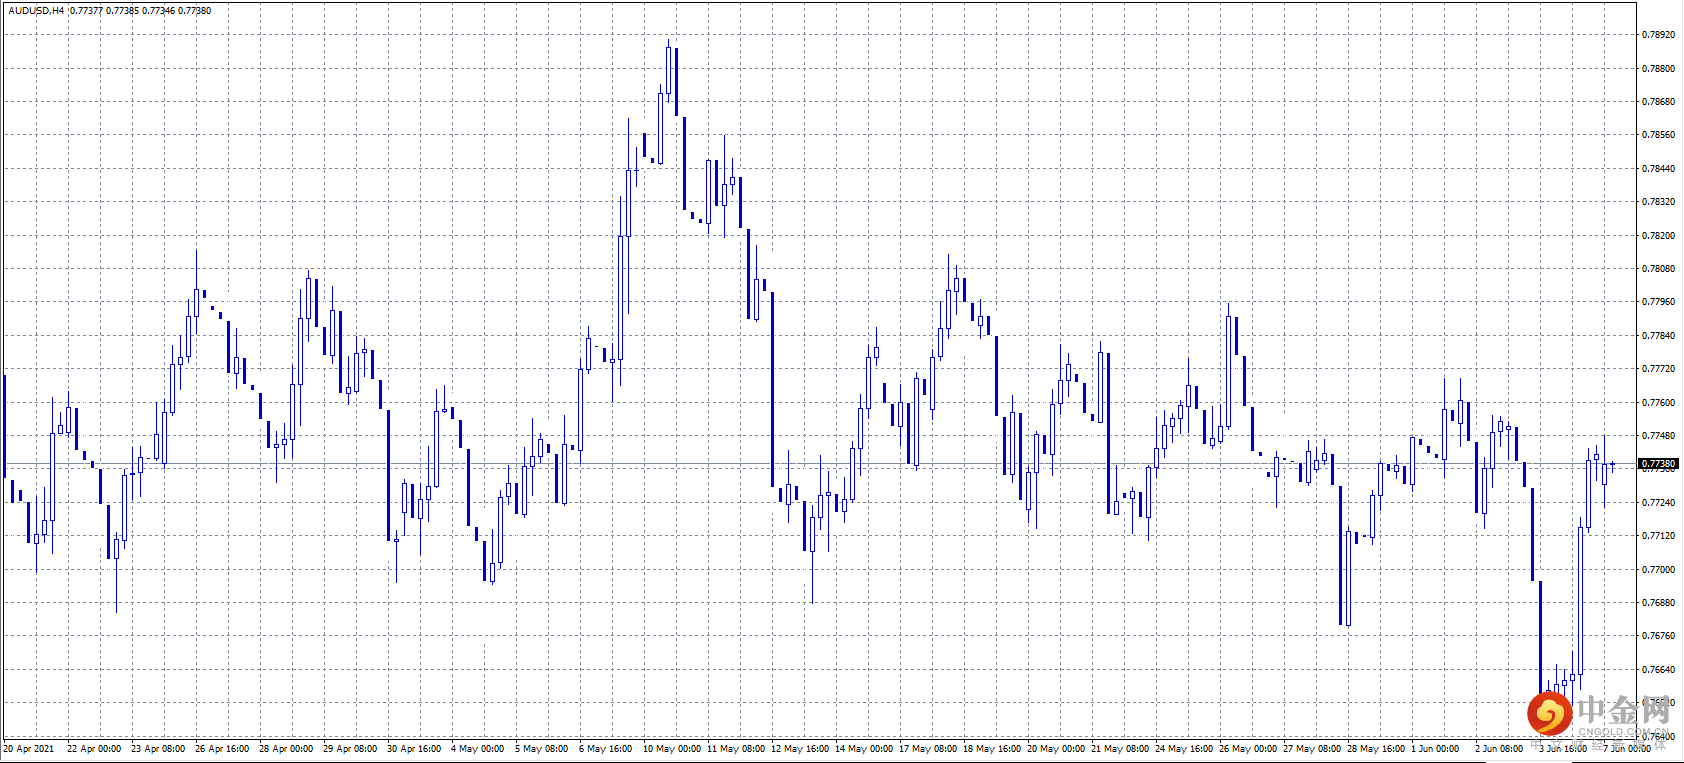1684x763 pixels.
Task: Choose the 18 May 16:00 time label
Action: 992,749
